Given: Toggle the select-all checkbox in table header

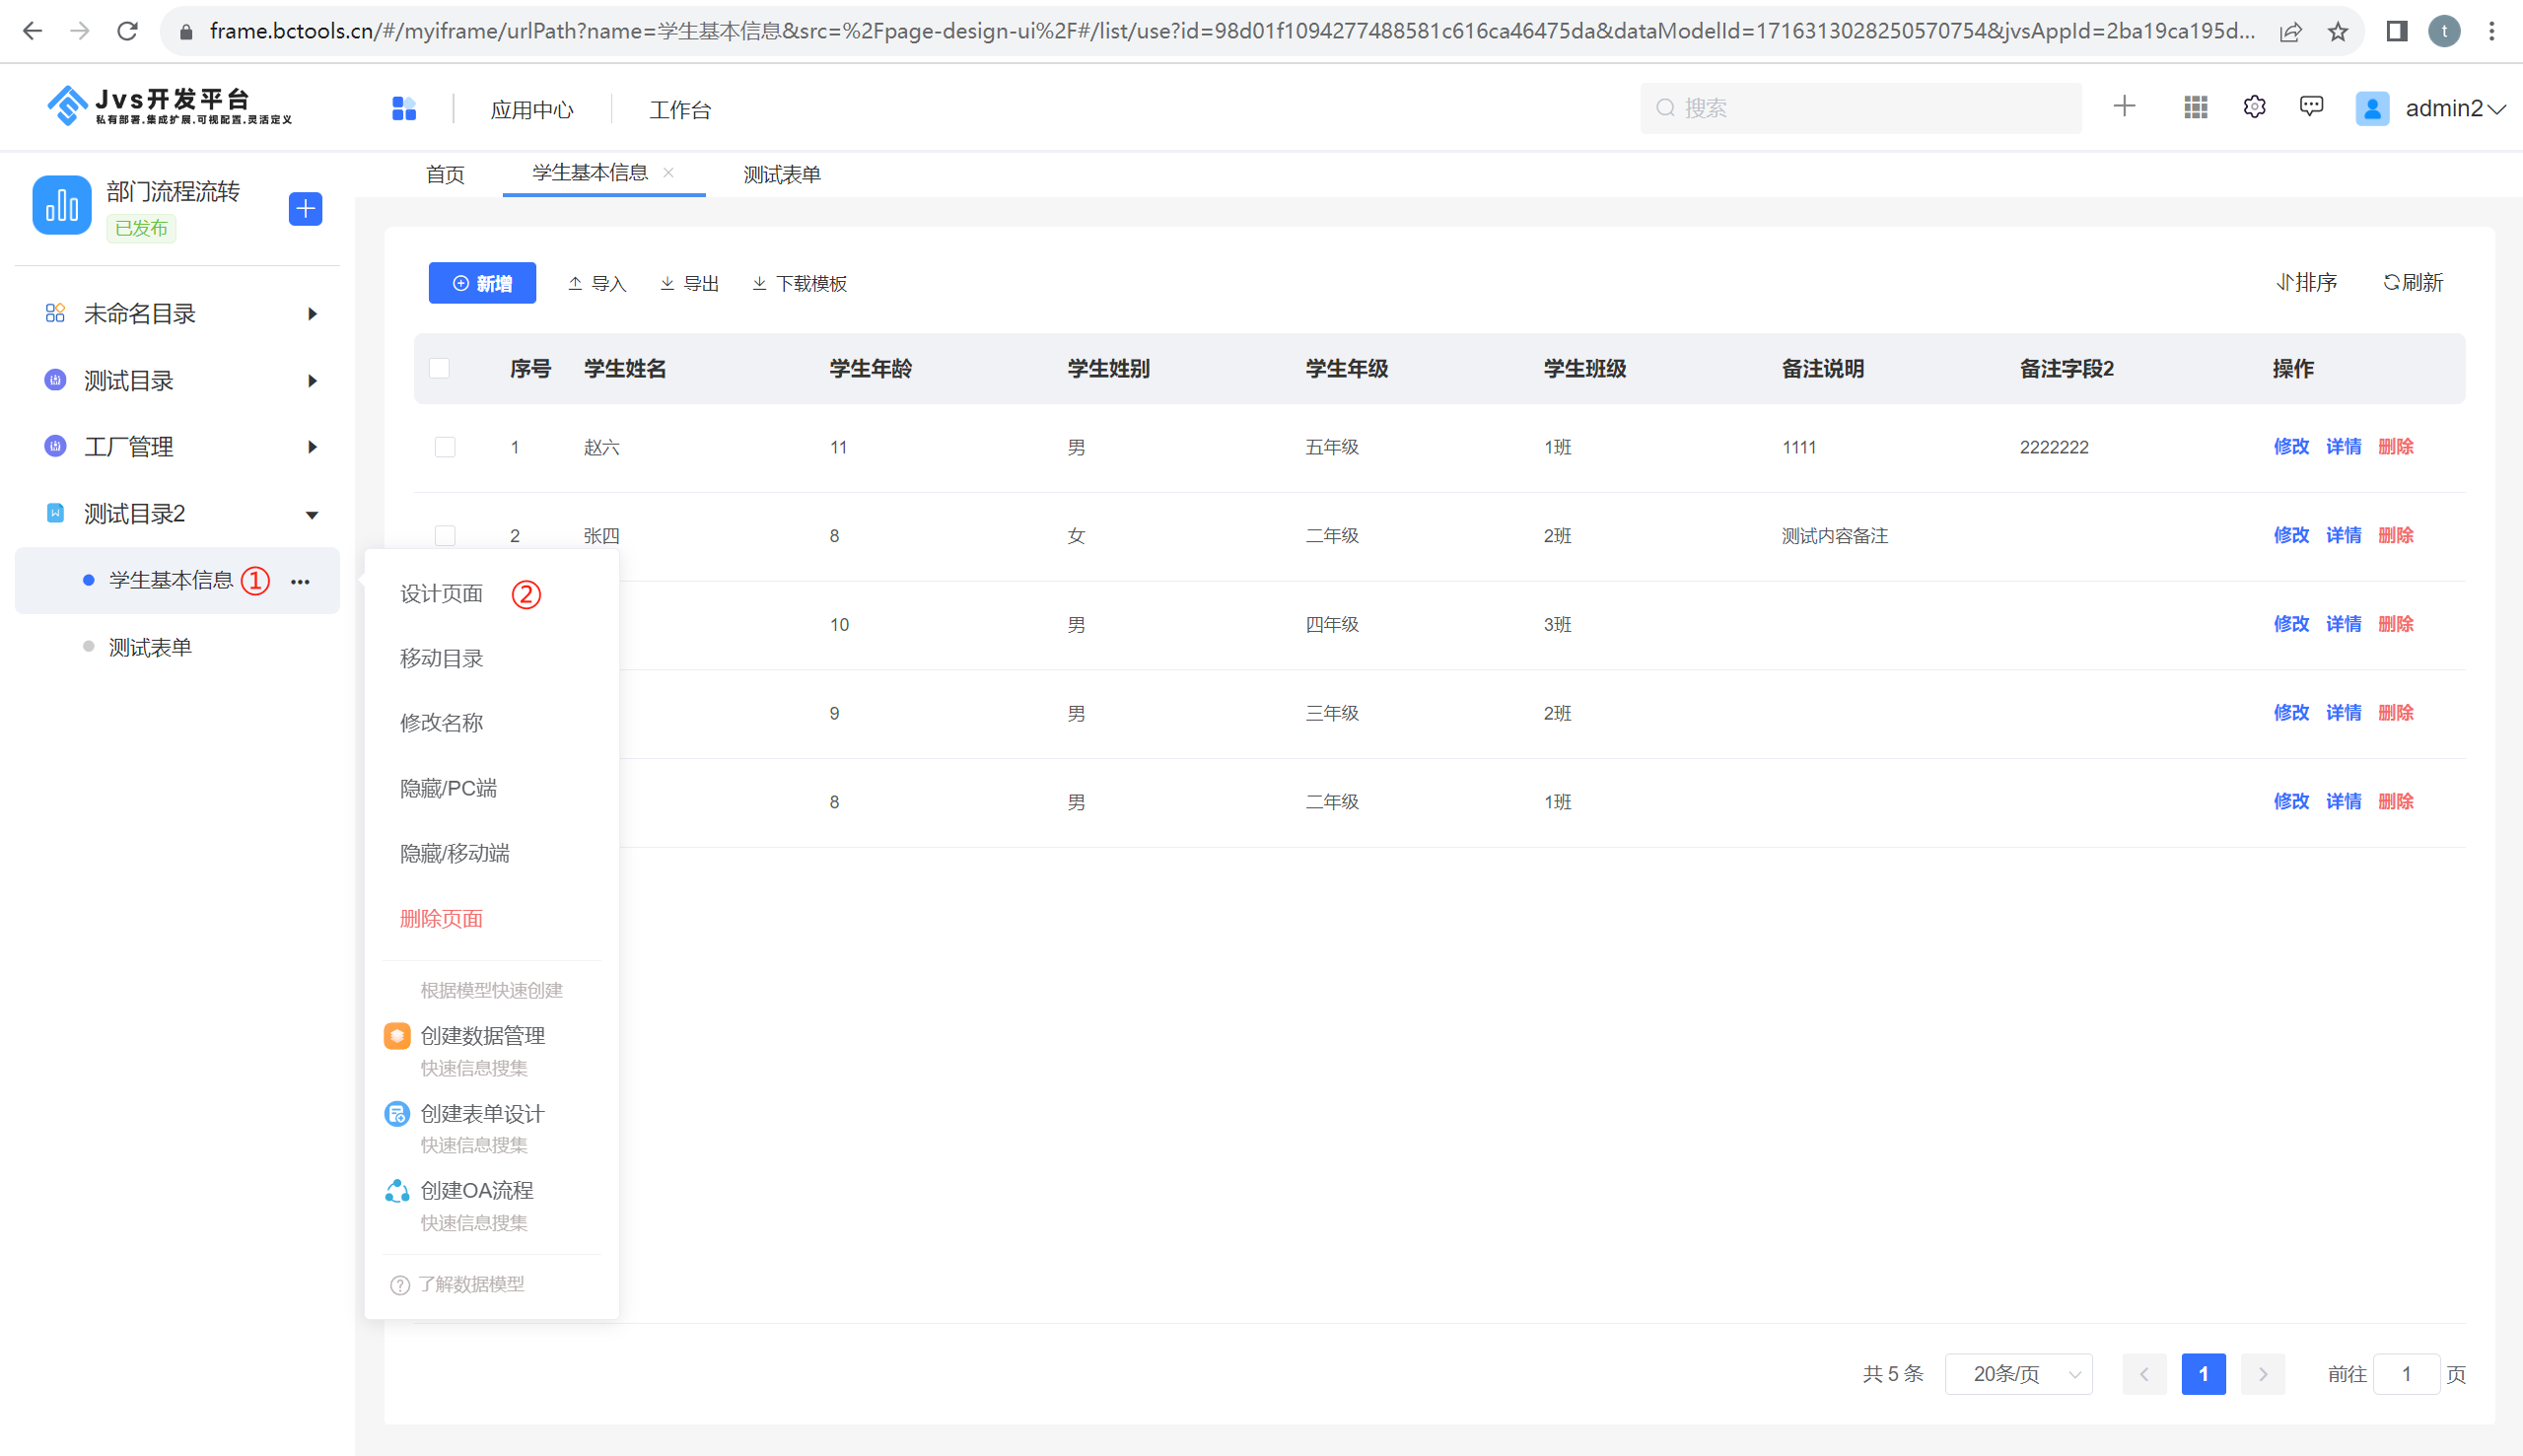Looking at the screenshot, I should point(439,368).
